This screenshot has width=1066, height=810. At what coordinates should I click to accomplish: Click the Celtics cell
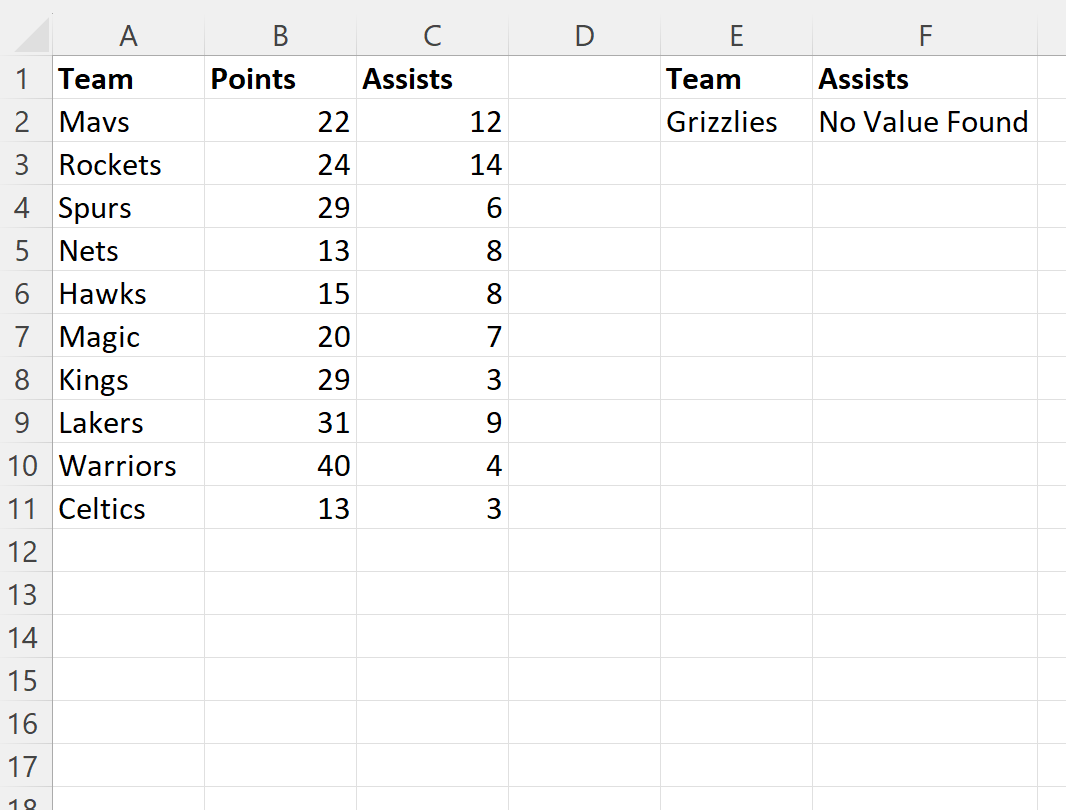(x=128, y=507)
